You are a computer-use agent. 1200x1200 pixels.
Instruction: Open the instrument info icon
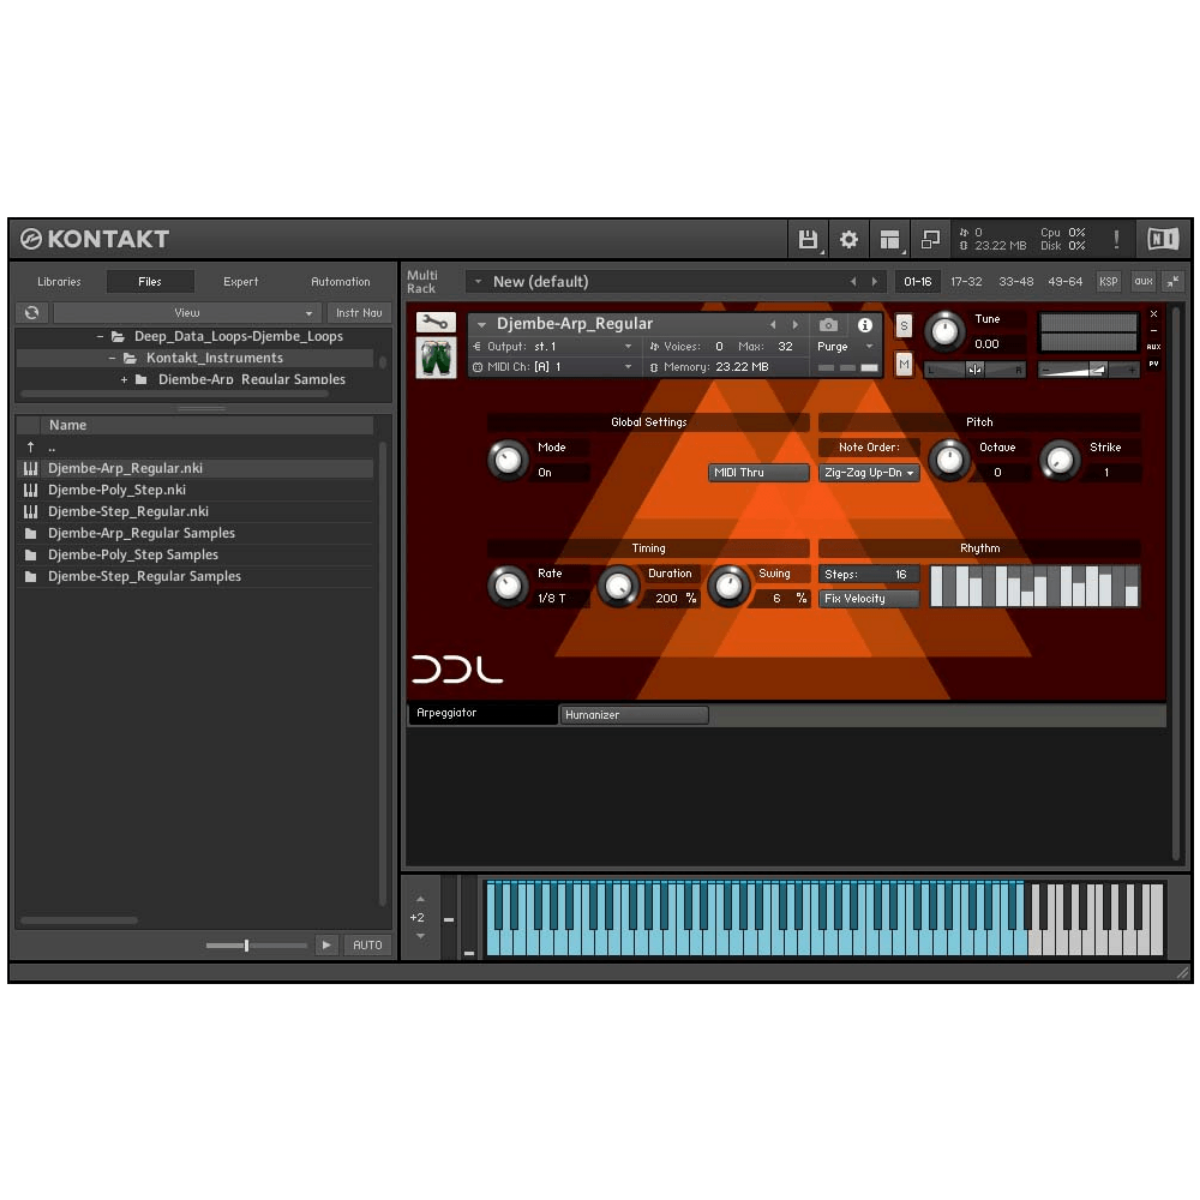pyautogui.click(x=865, y=325)
